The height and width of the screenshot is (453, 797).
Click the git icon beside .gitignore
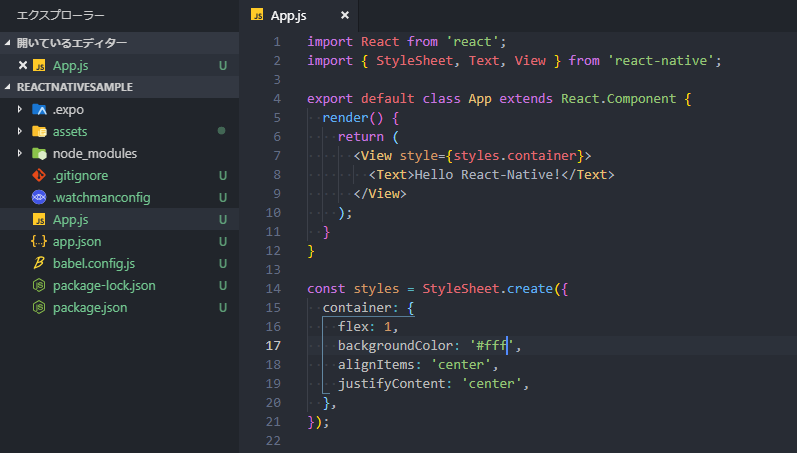pos(39,175)
